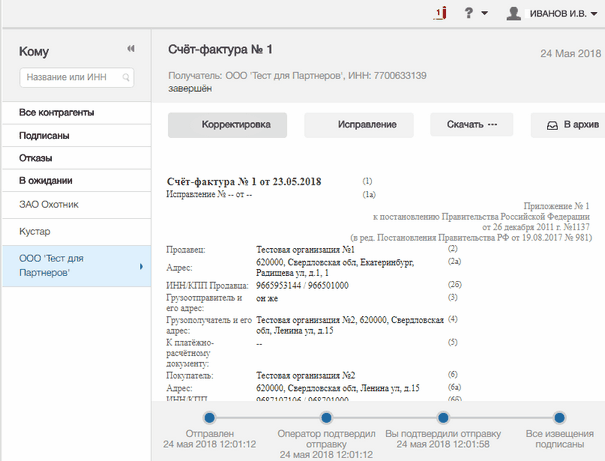
Task: Click the date 24 Мая 2018
Action: (x=571, y=53)
